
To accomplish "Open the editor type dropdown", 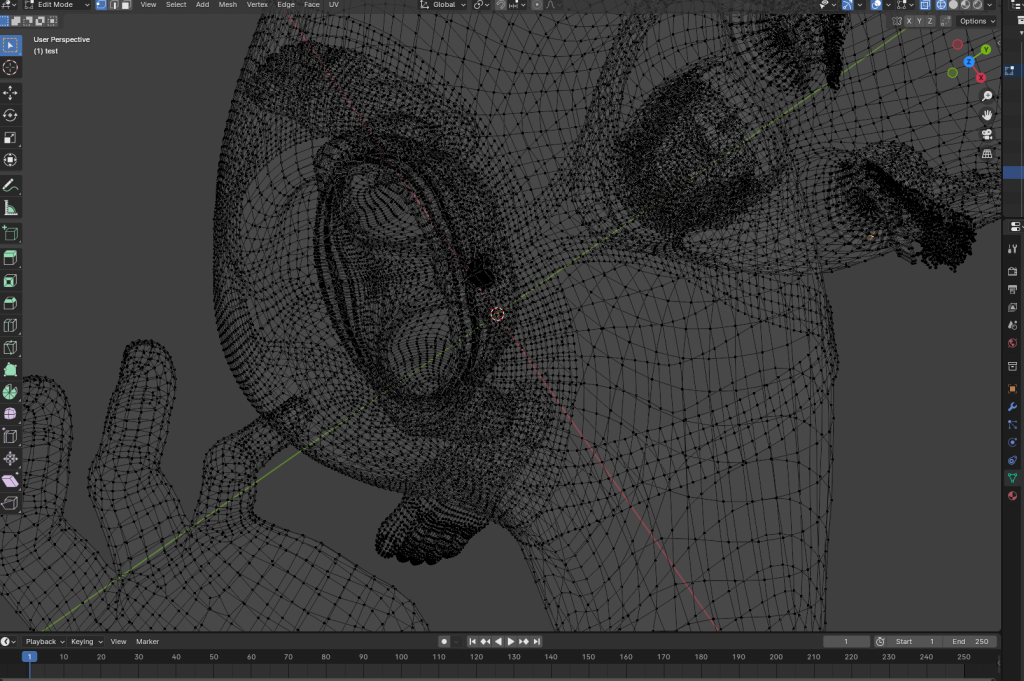I will (x=9, y=5).
